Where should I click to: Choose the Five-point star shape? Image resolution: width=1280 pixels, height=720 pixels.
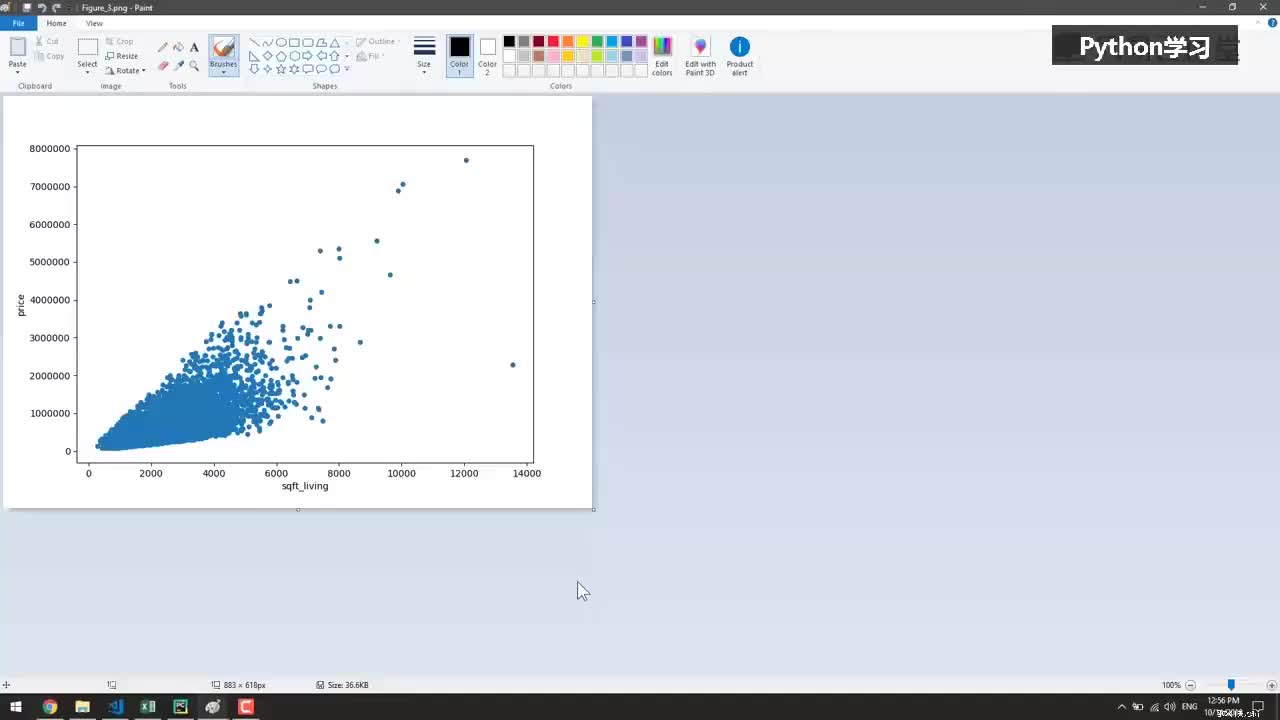[281, 69]
